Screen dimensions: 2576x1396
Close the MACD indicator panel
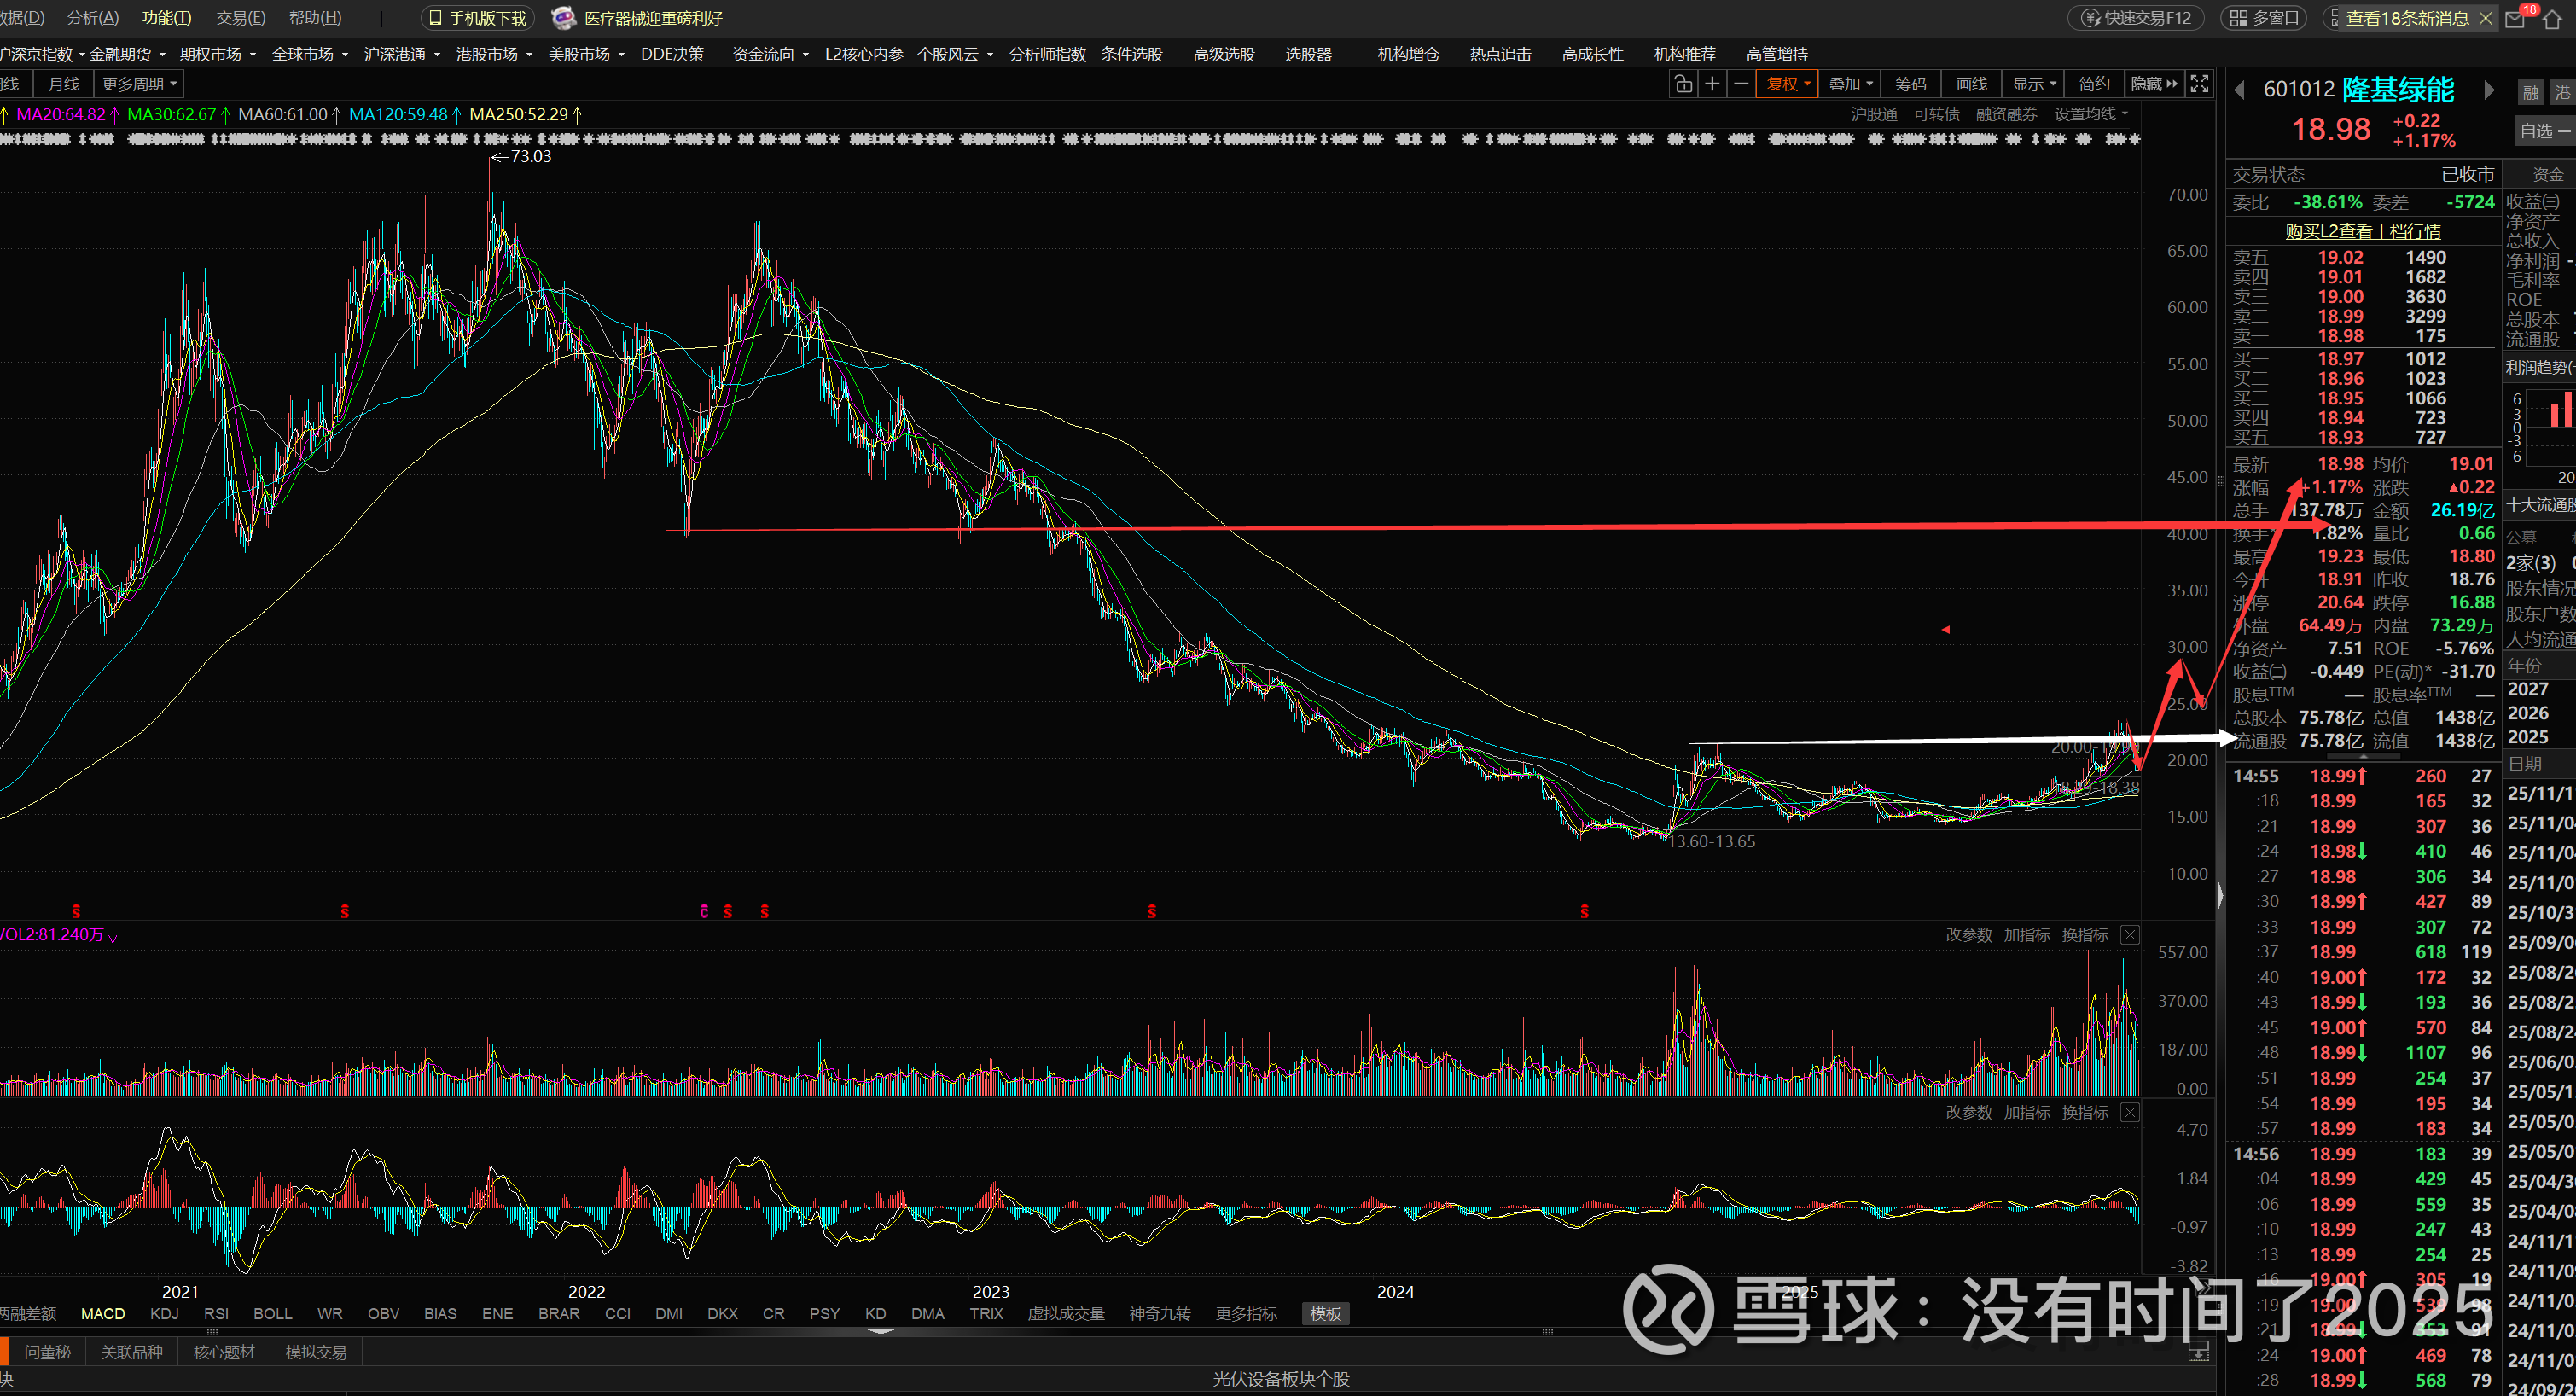[x=2130, y=1112]
